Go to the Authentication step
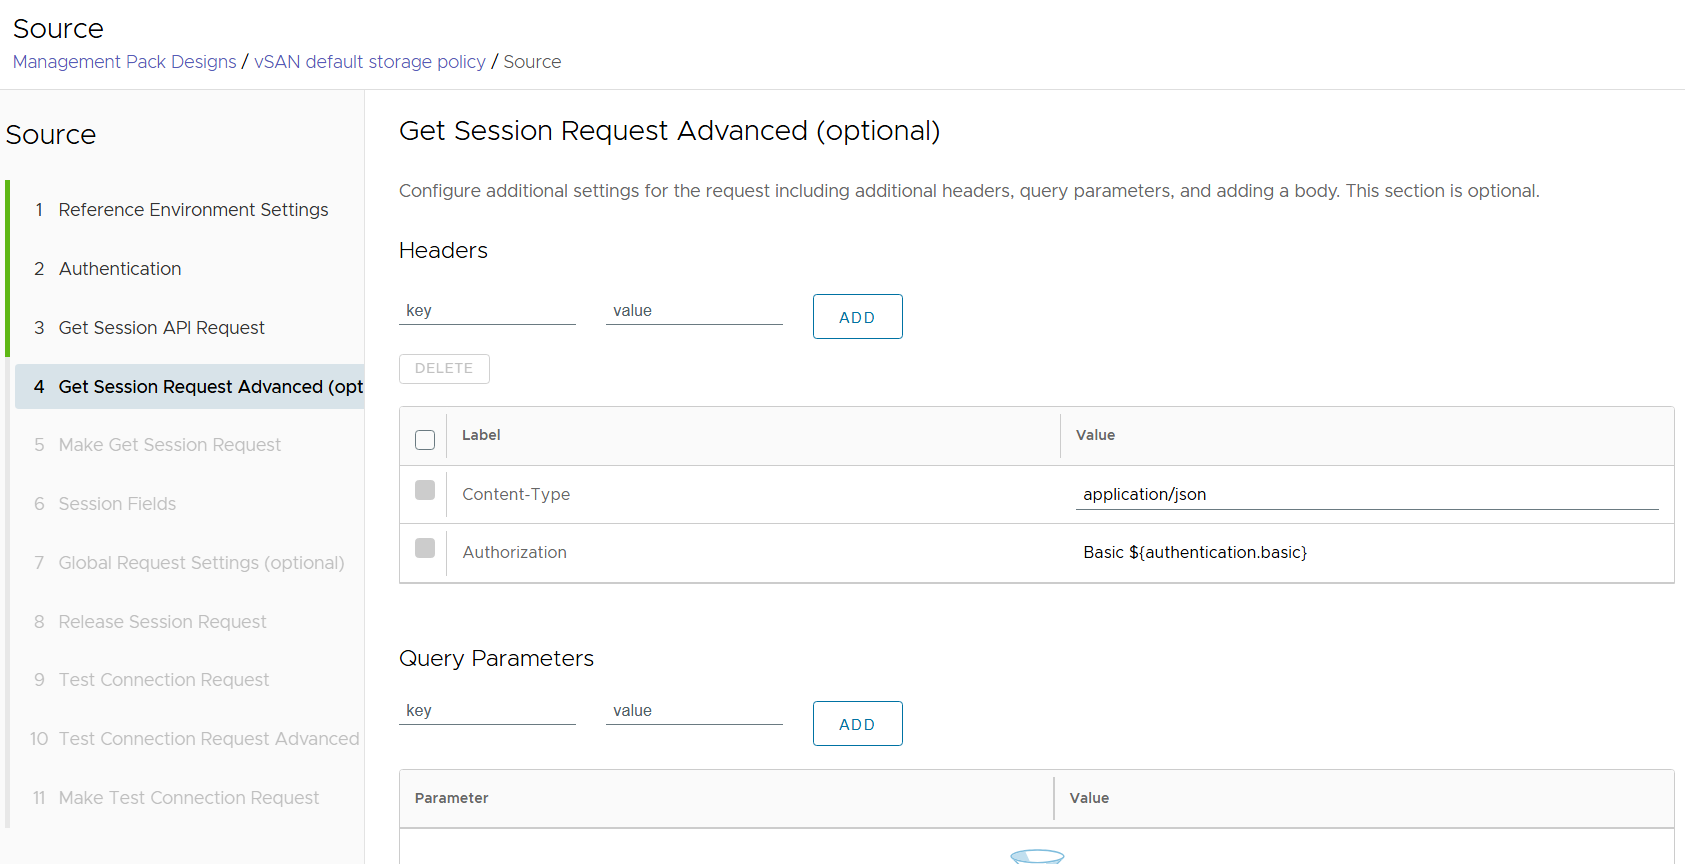Screen dimensions: 1685x864 pyautogui.click(x=120, y=269)
